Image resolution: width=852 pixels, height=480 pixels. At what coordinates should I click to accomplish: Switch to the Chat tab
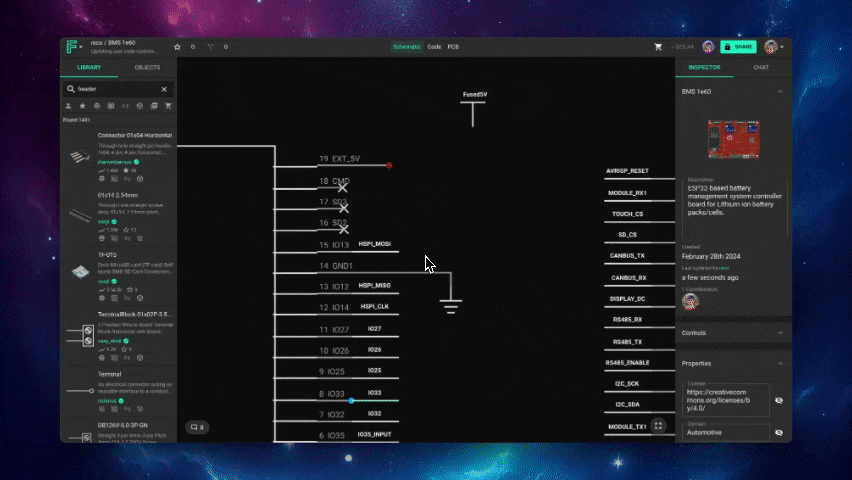(x=761, y=68)
